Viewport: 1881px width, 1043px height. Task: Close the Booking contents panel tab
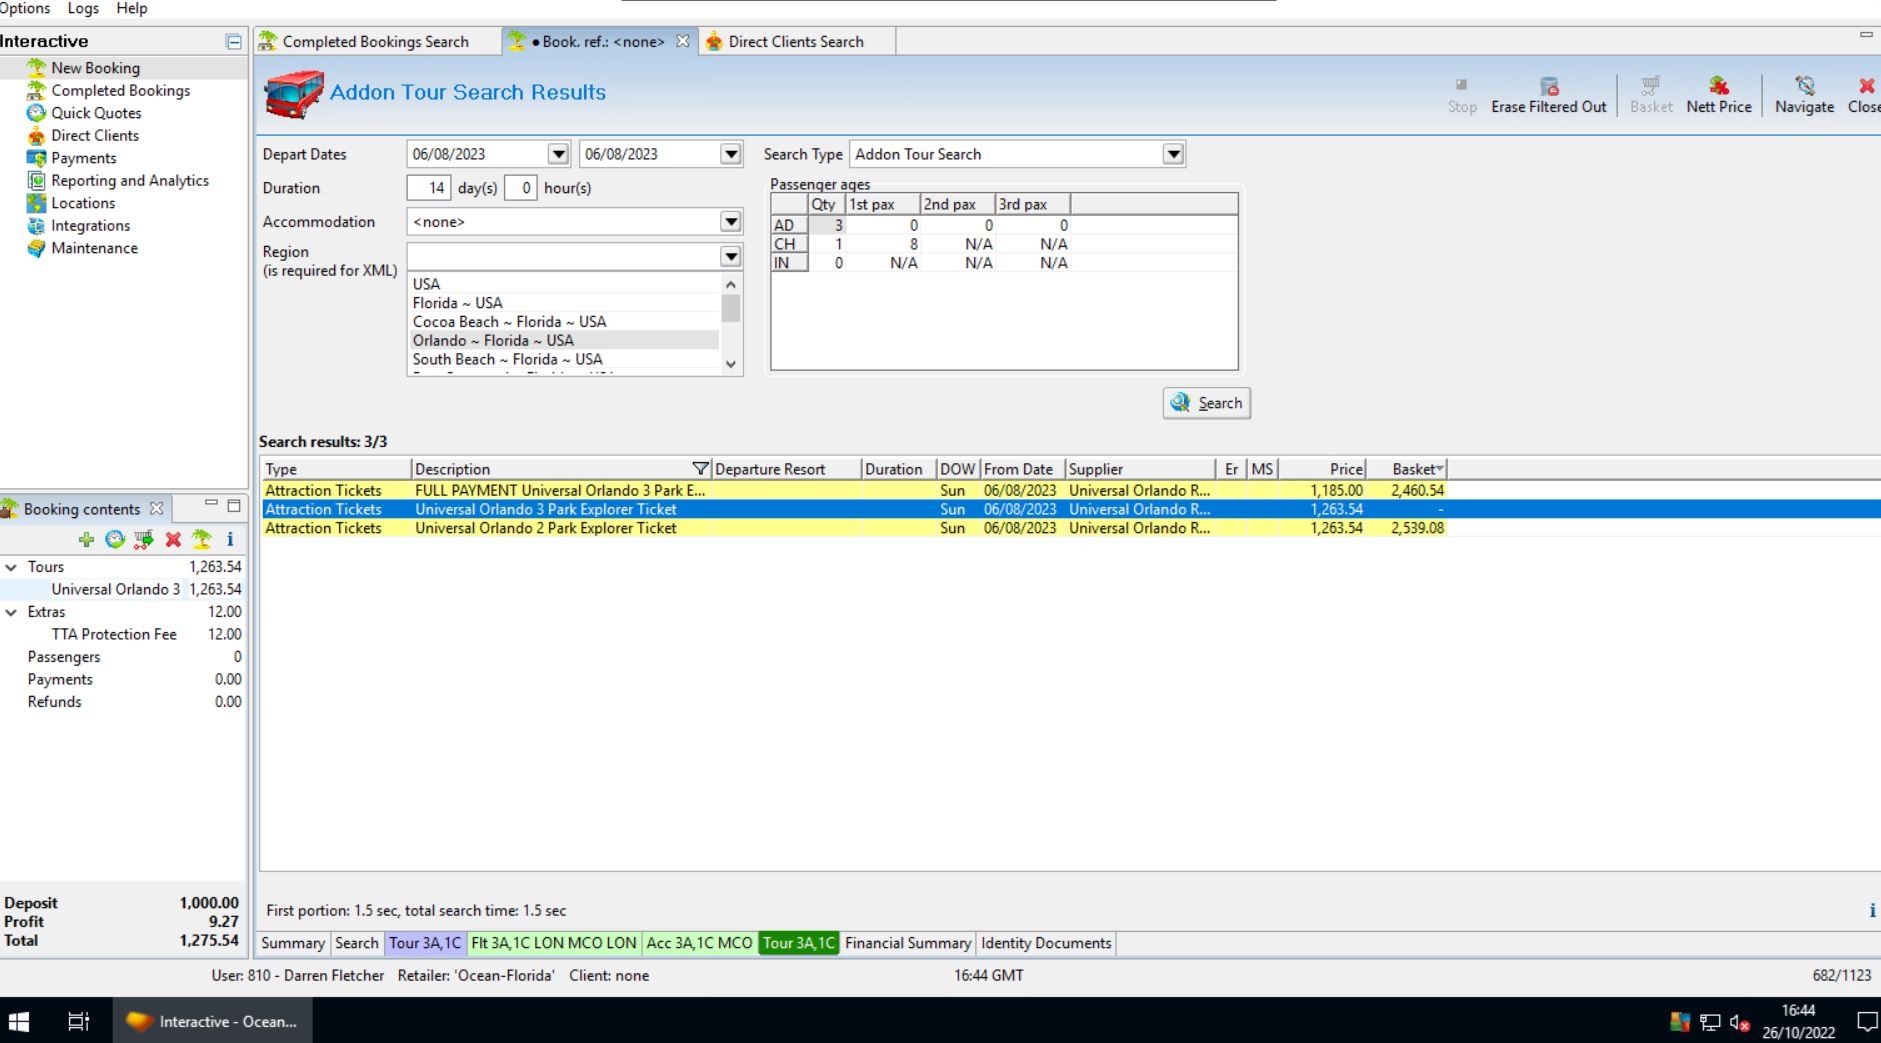pyautogui.click(x=156, y=509)
